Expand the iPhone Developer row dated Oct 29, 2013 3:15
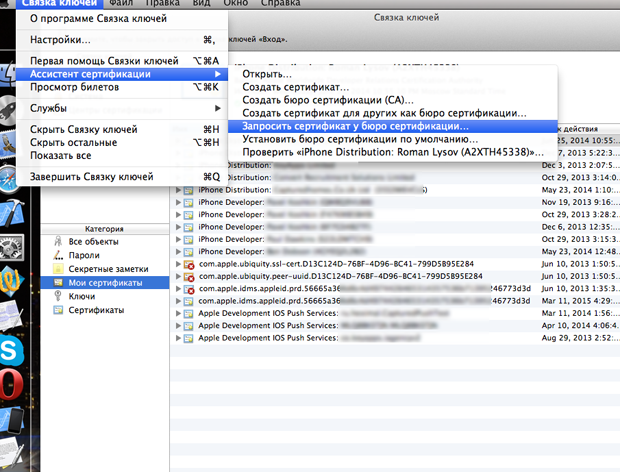This screenshot has height=472, width=620. (178, 239)
